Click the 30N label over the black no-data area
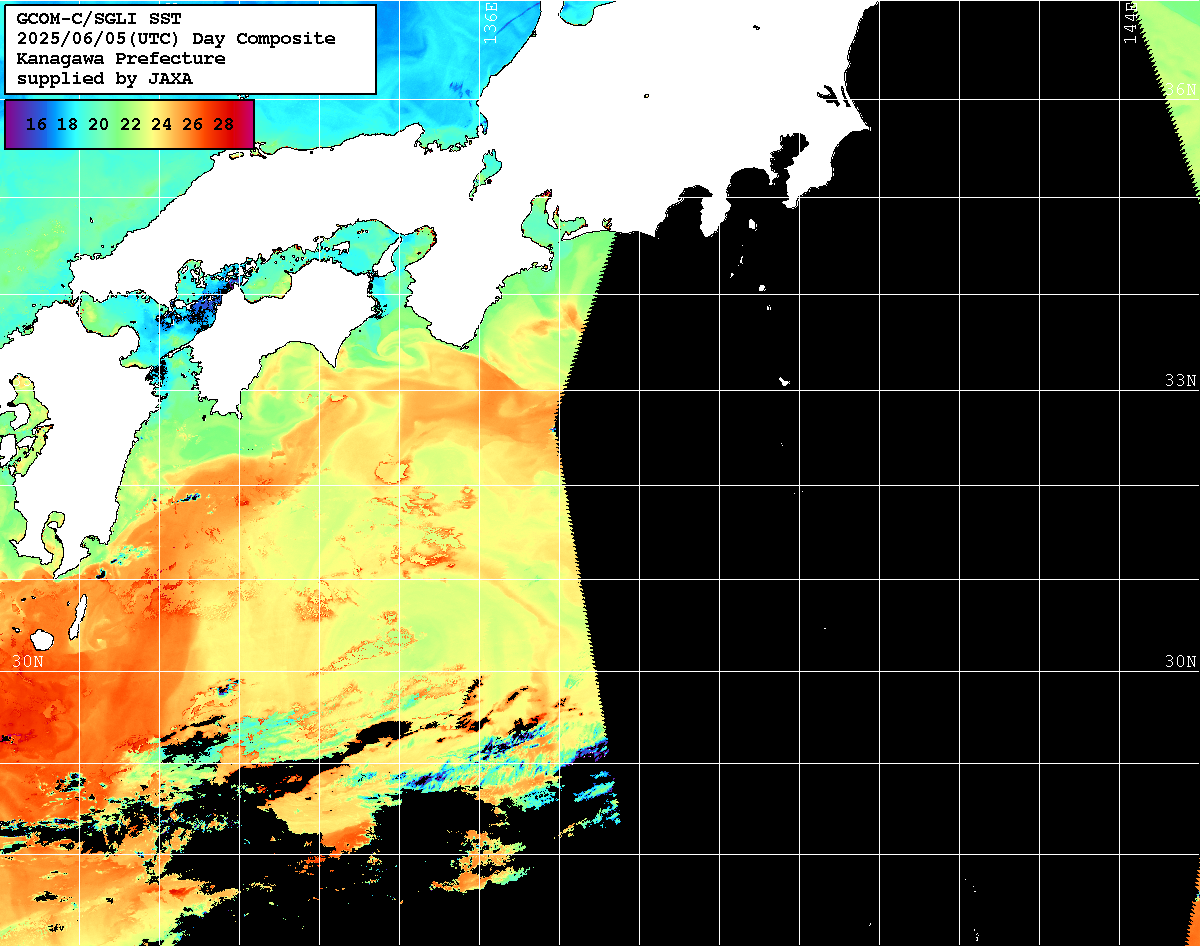 (1180, 662)
